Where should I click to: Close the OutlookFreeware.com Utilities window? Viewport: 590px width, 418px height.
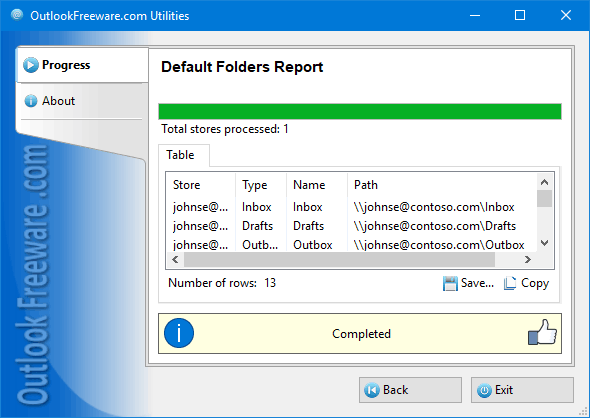click(566, 15)
